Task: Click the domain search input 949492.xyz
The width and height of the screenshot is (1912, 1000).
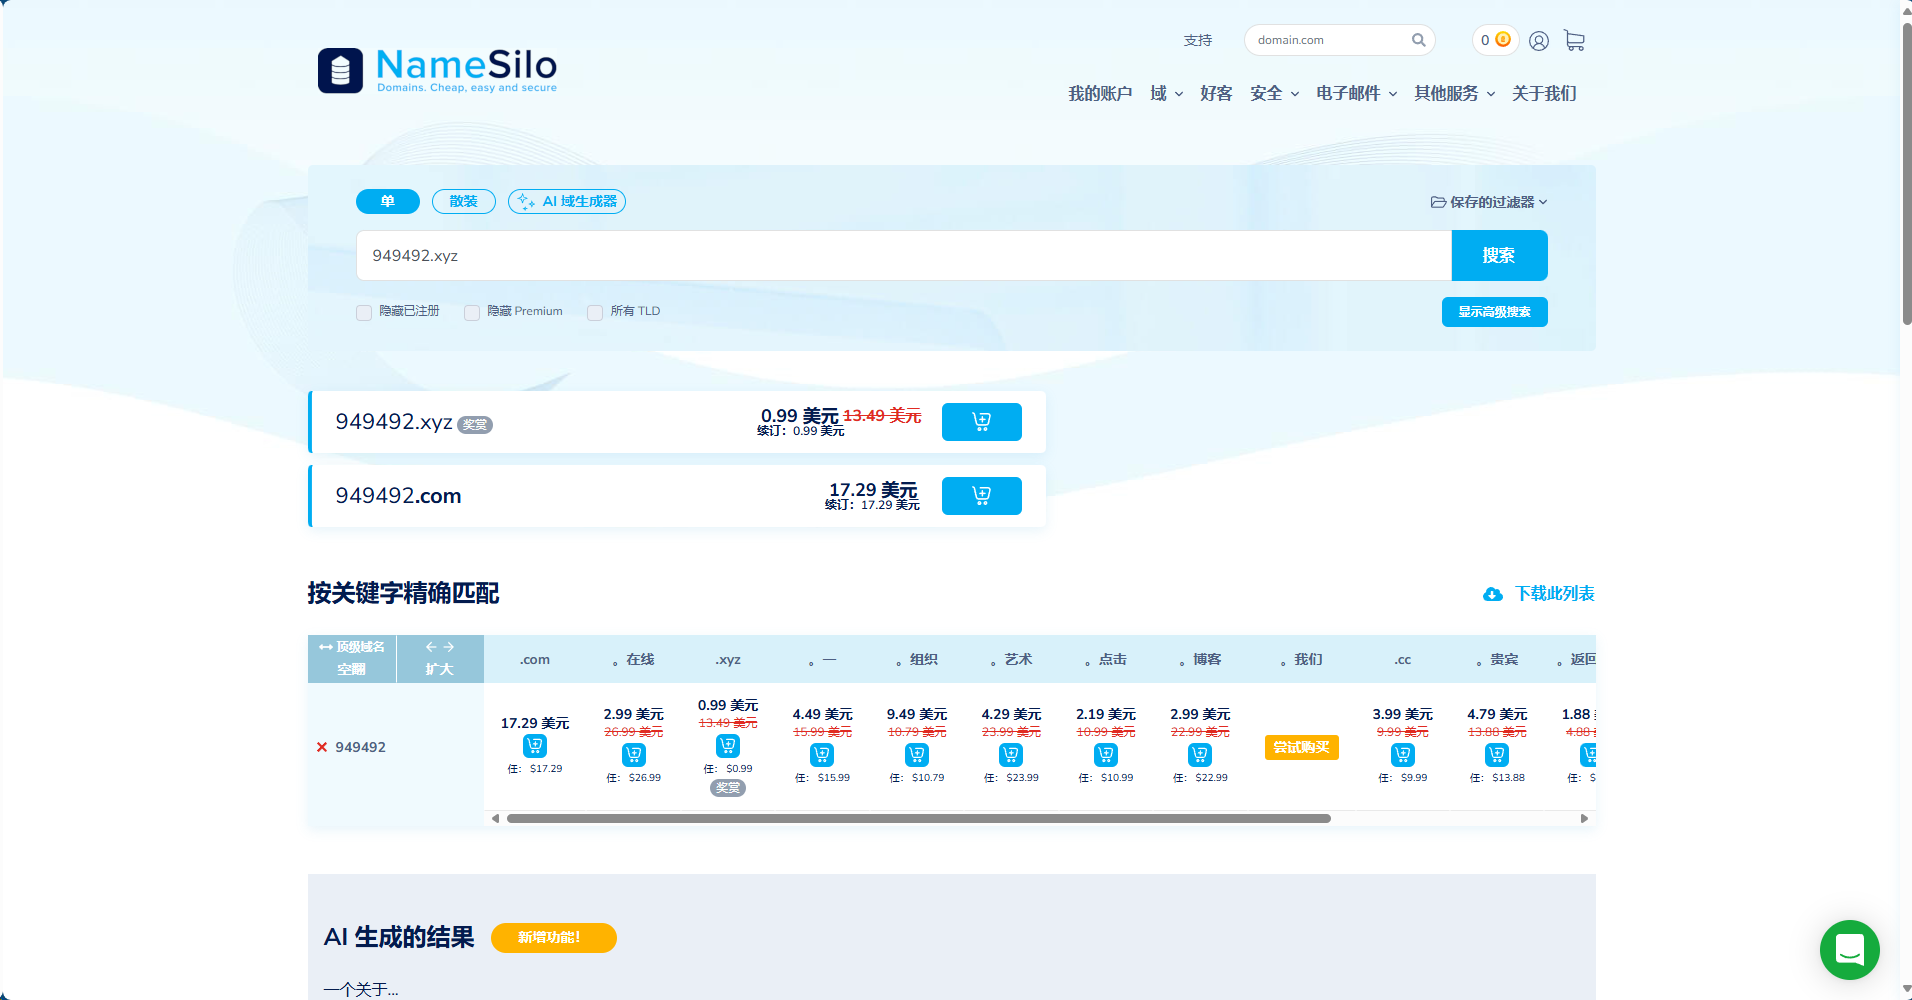Action: click(x=904, y=256)
